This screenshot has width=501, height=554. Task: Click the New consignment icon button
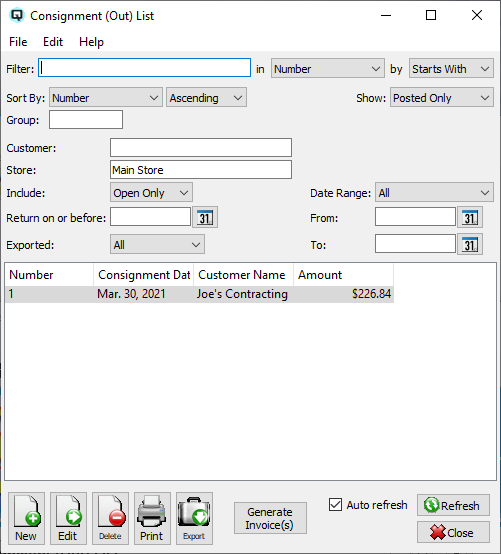click(26, 518)
